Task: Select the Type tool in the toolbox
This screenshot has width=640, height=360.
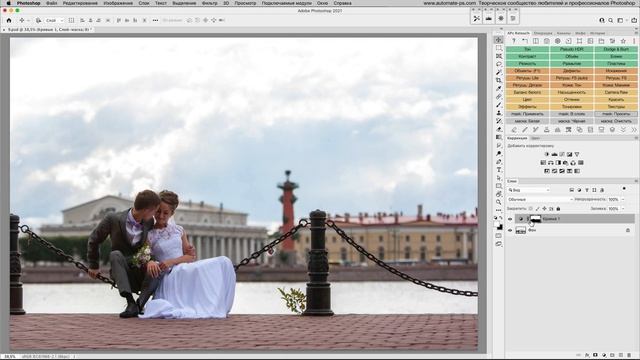Action: [499, 170]
